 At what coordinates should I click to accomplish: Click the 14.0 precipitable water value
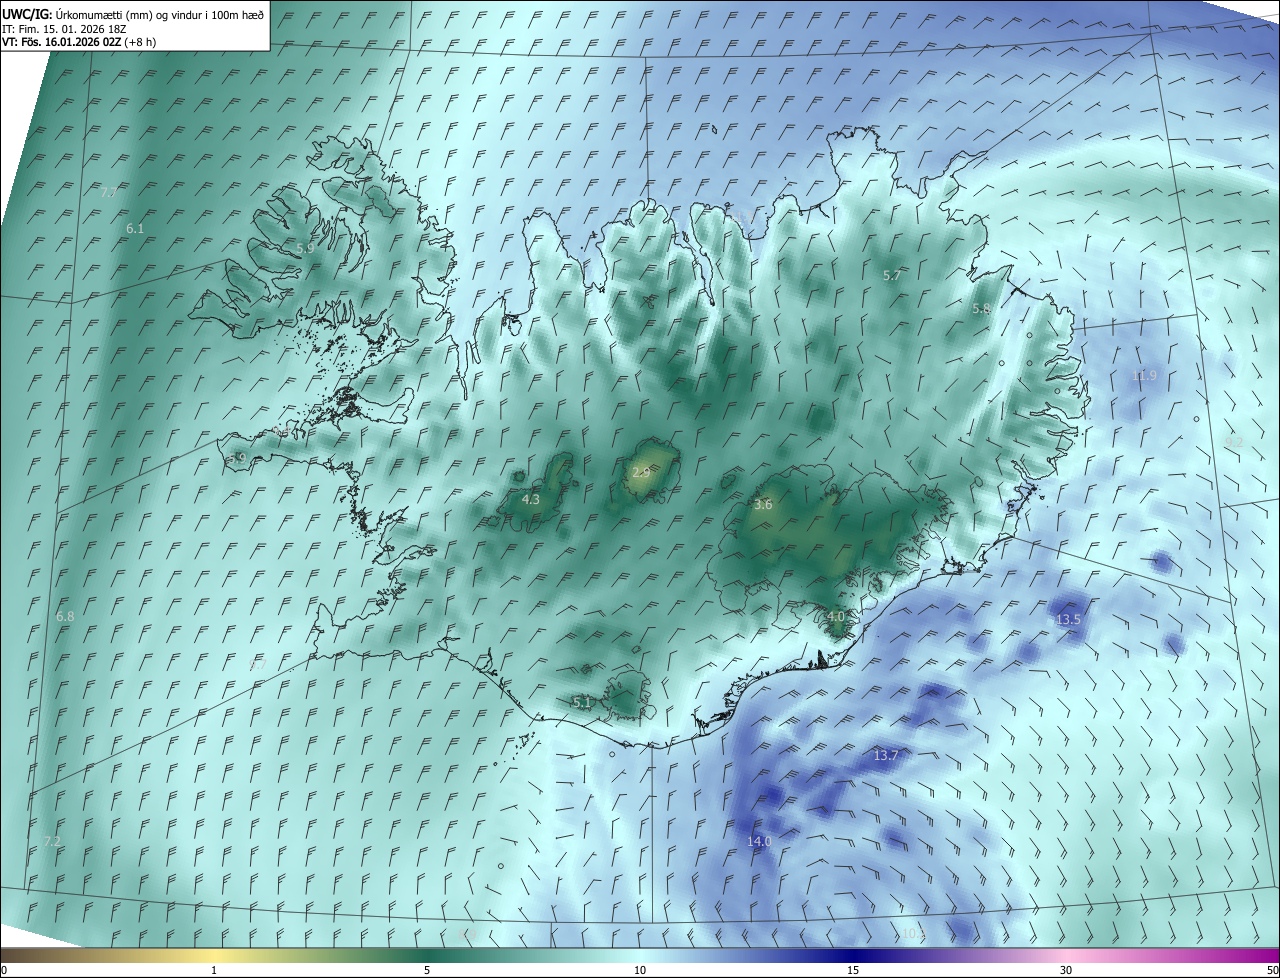(x=759, y=842)
